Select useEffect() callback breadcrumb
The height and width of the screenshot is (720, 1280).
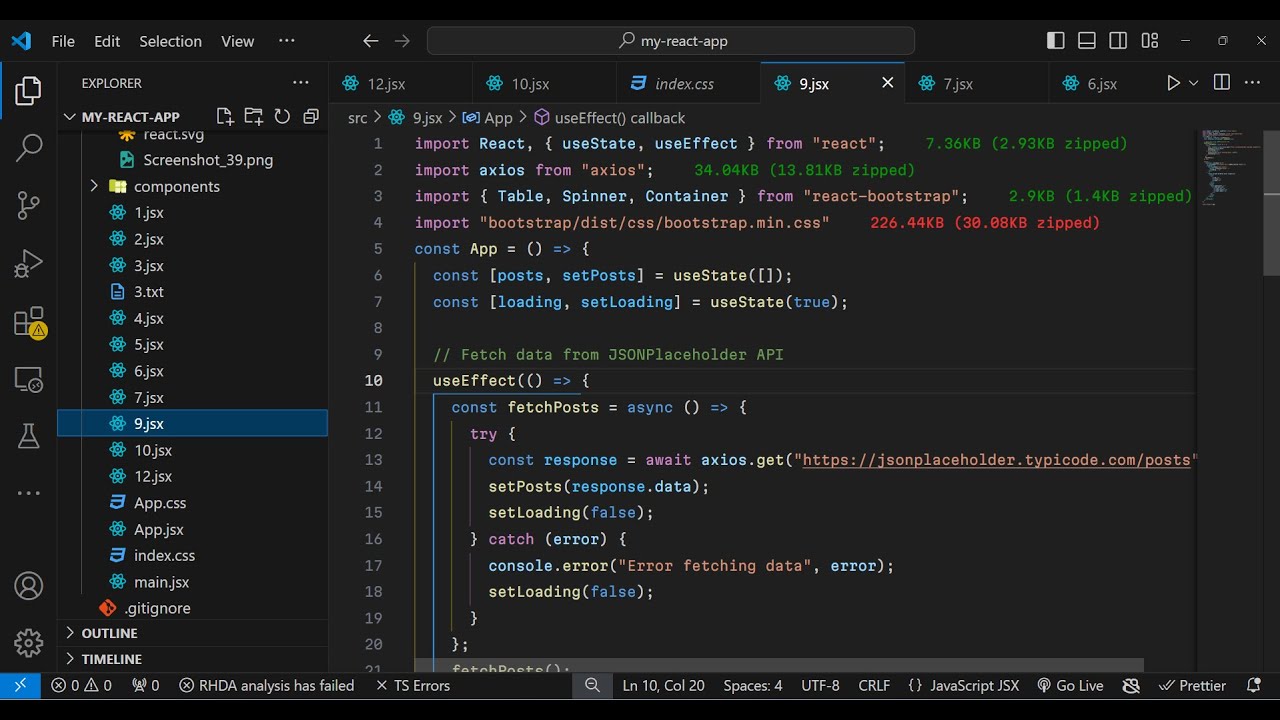click(609, 118)
